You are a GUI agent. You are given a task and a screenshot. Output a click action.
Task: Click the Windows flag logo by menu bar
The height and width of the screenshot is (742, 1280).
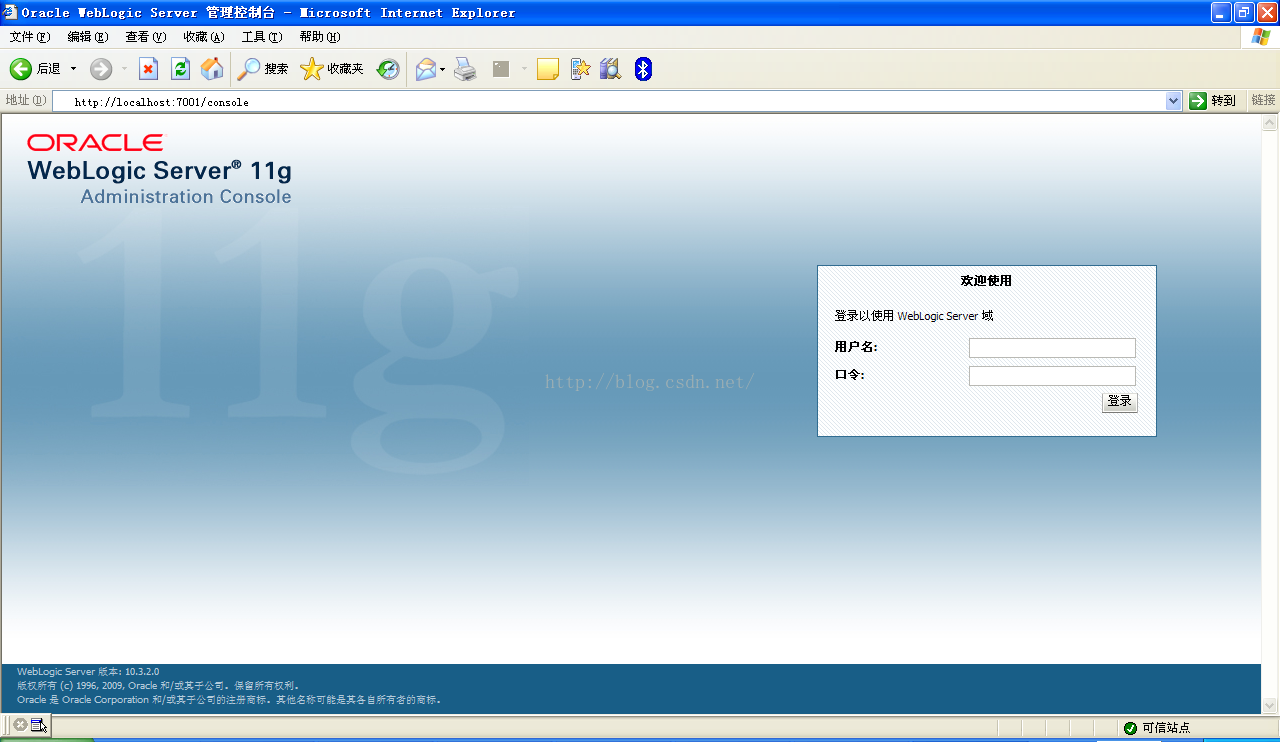1261,37
